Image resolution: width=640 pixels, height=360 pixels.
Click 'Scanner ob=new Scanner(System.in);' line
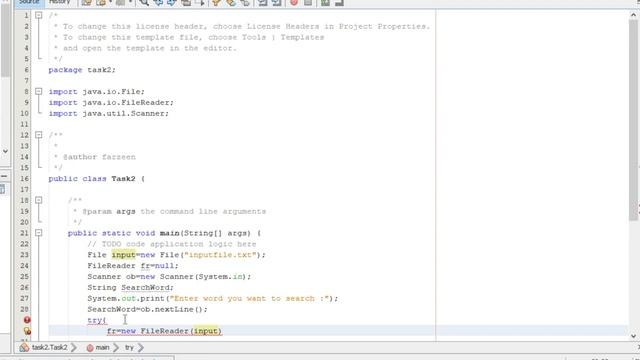tap(169, 277)
